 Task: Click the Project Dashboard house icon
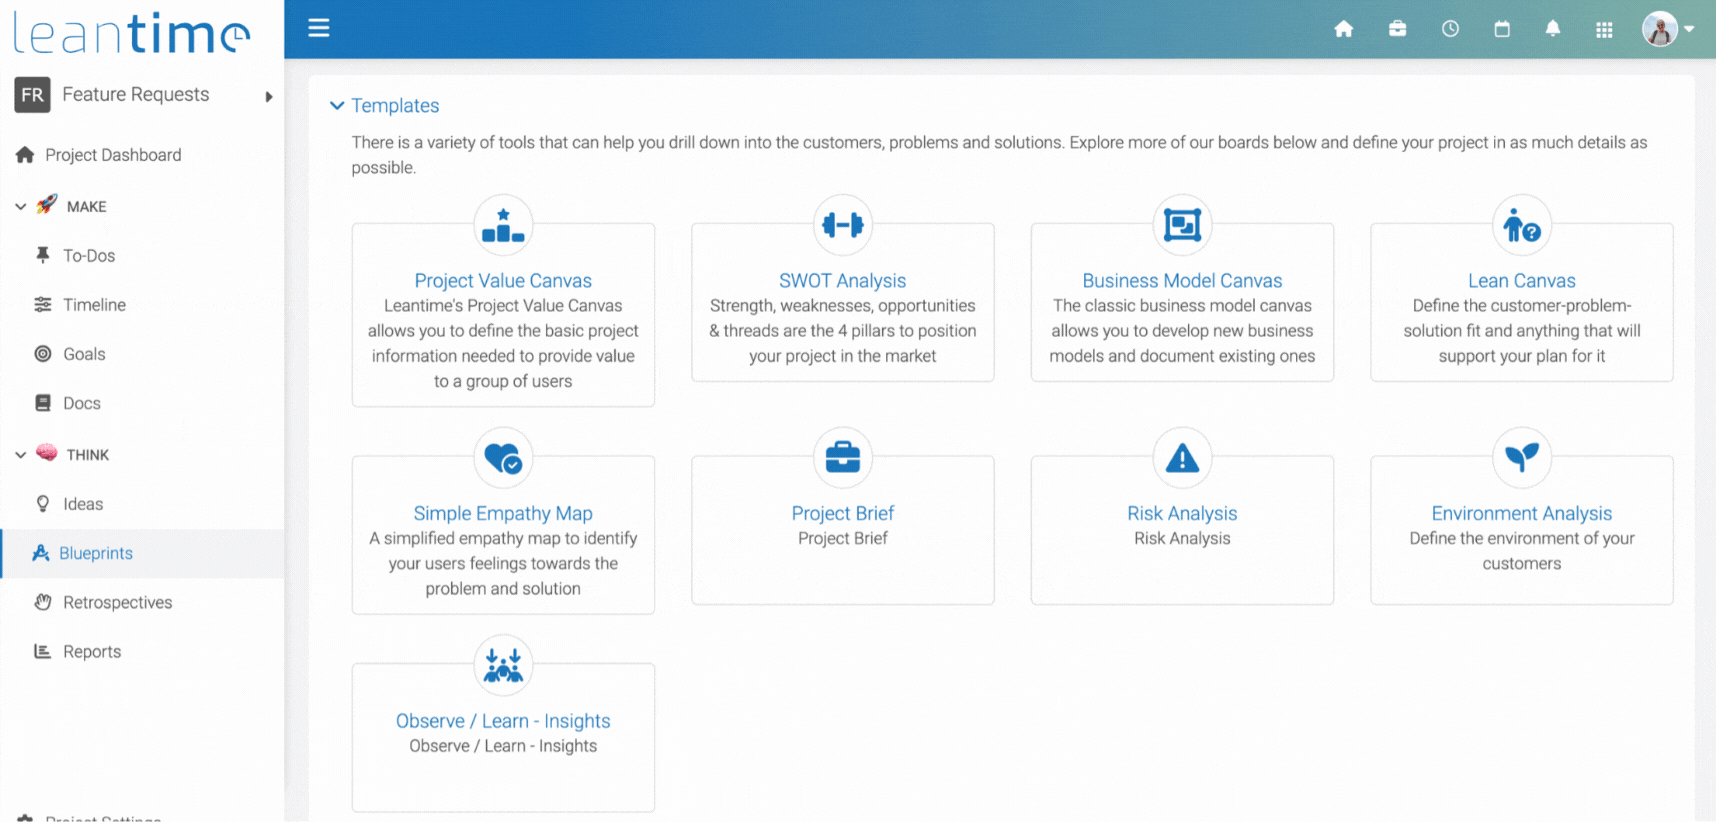(x=25, y=154)
